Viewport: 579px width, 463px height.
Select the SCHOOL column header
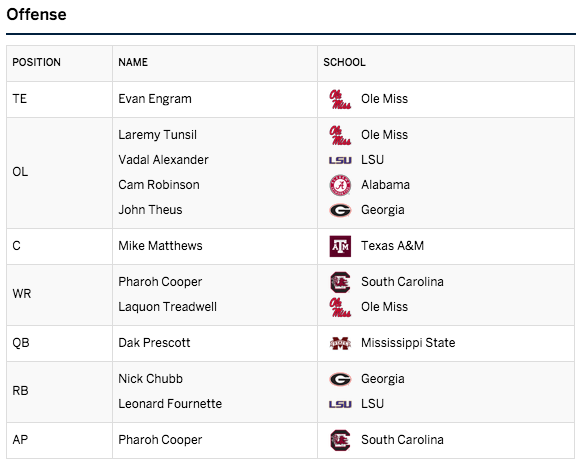click(345, 62)
